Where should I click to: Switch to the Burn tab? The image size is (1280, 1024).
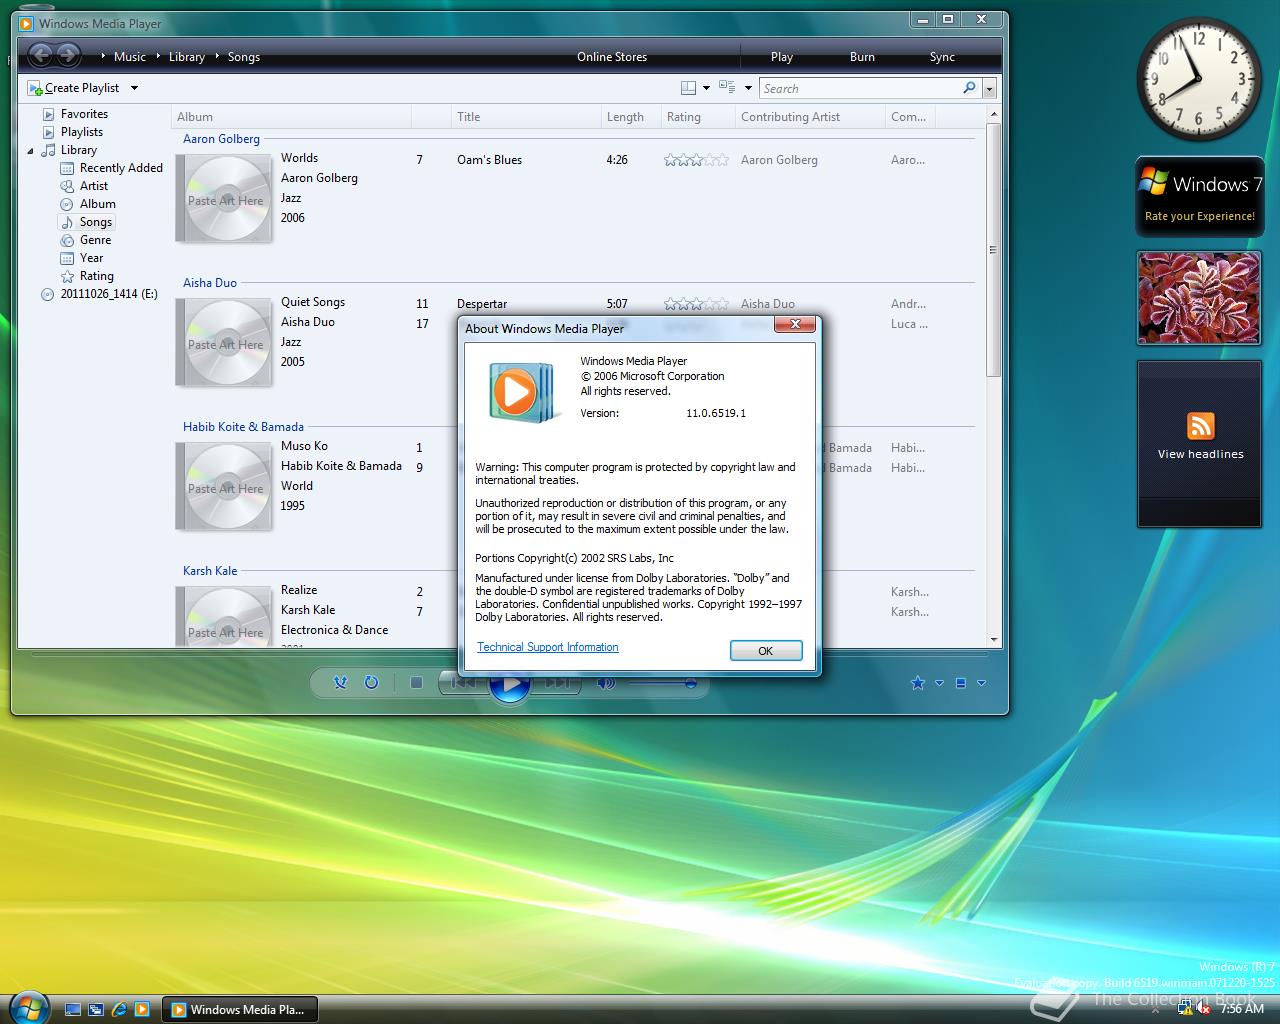(861, 56)
